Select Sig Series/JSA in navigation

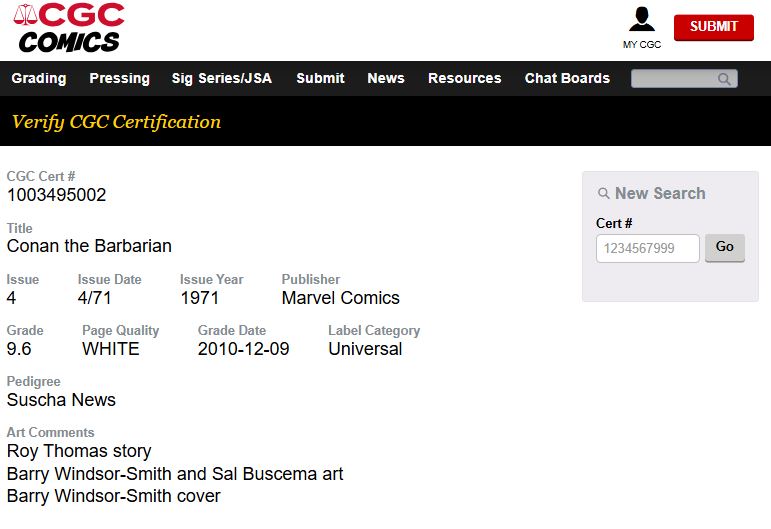pos(222,78)
